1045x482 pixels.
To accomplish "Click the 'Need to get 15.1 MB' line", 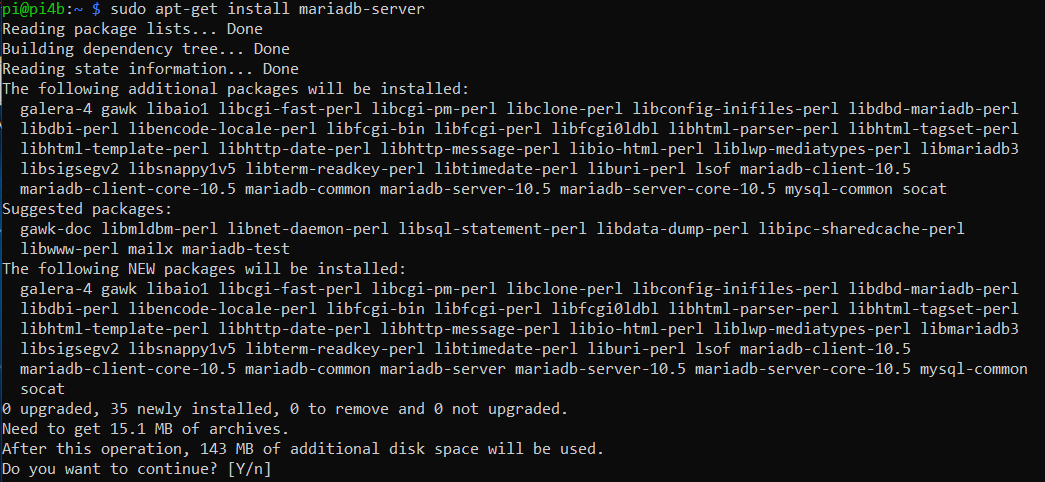I will tap(146, 429).
